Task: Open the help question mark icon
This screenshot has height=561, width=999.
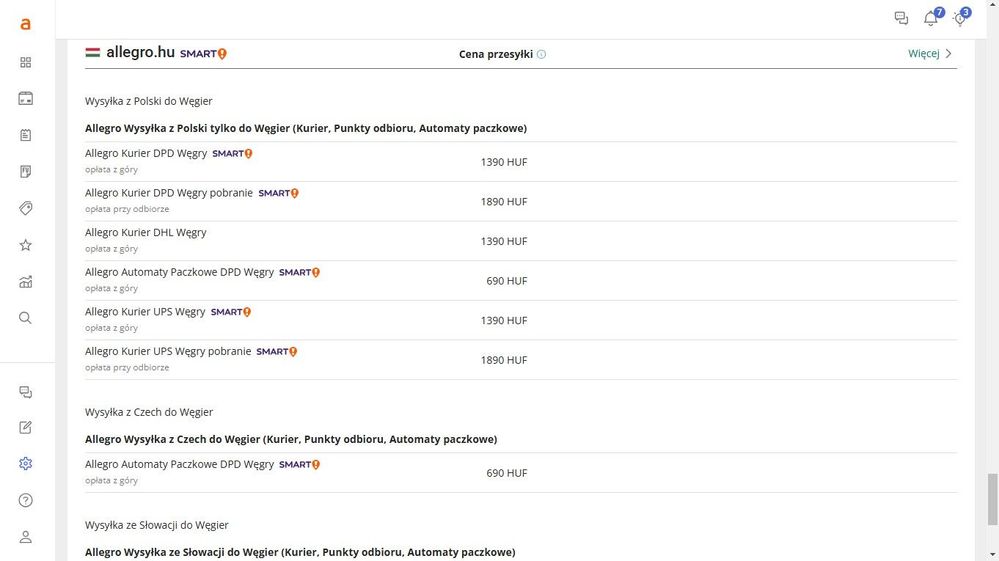Action: pos(26,500)
